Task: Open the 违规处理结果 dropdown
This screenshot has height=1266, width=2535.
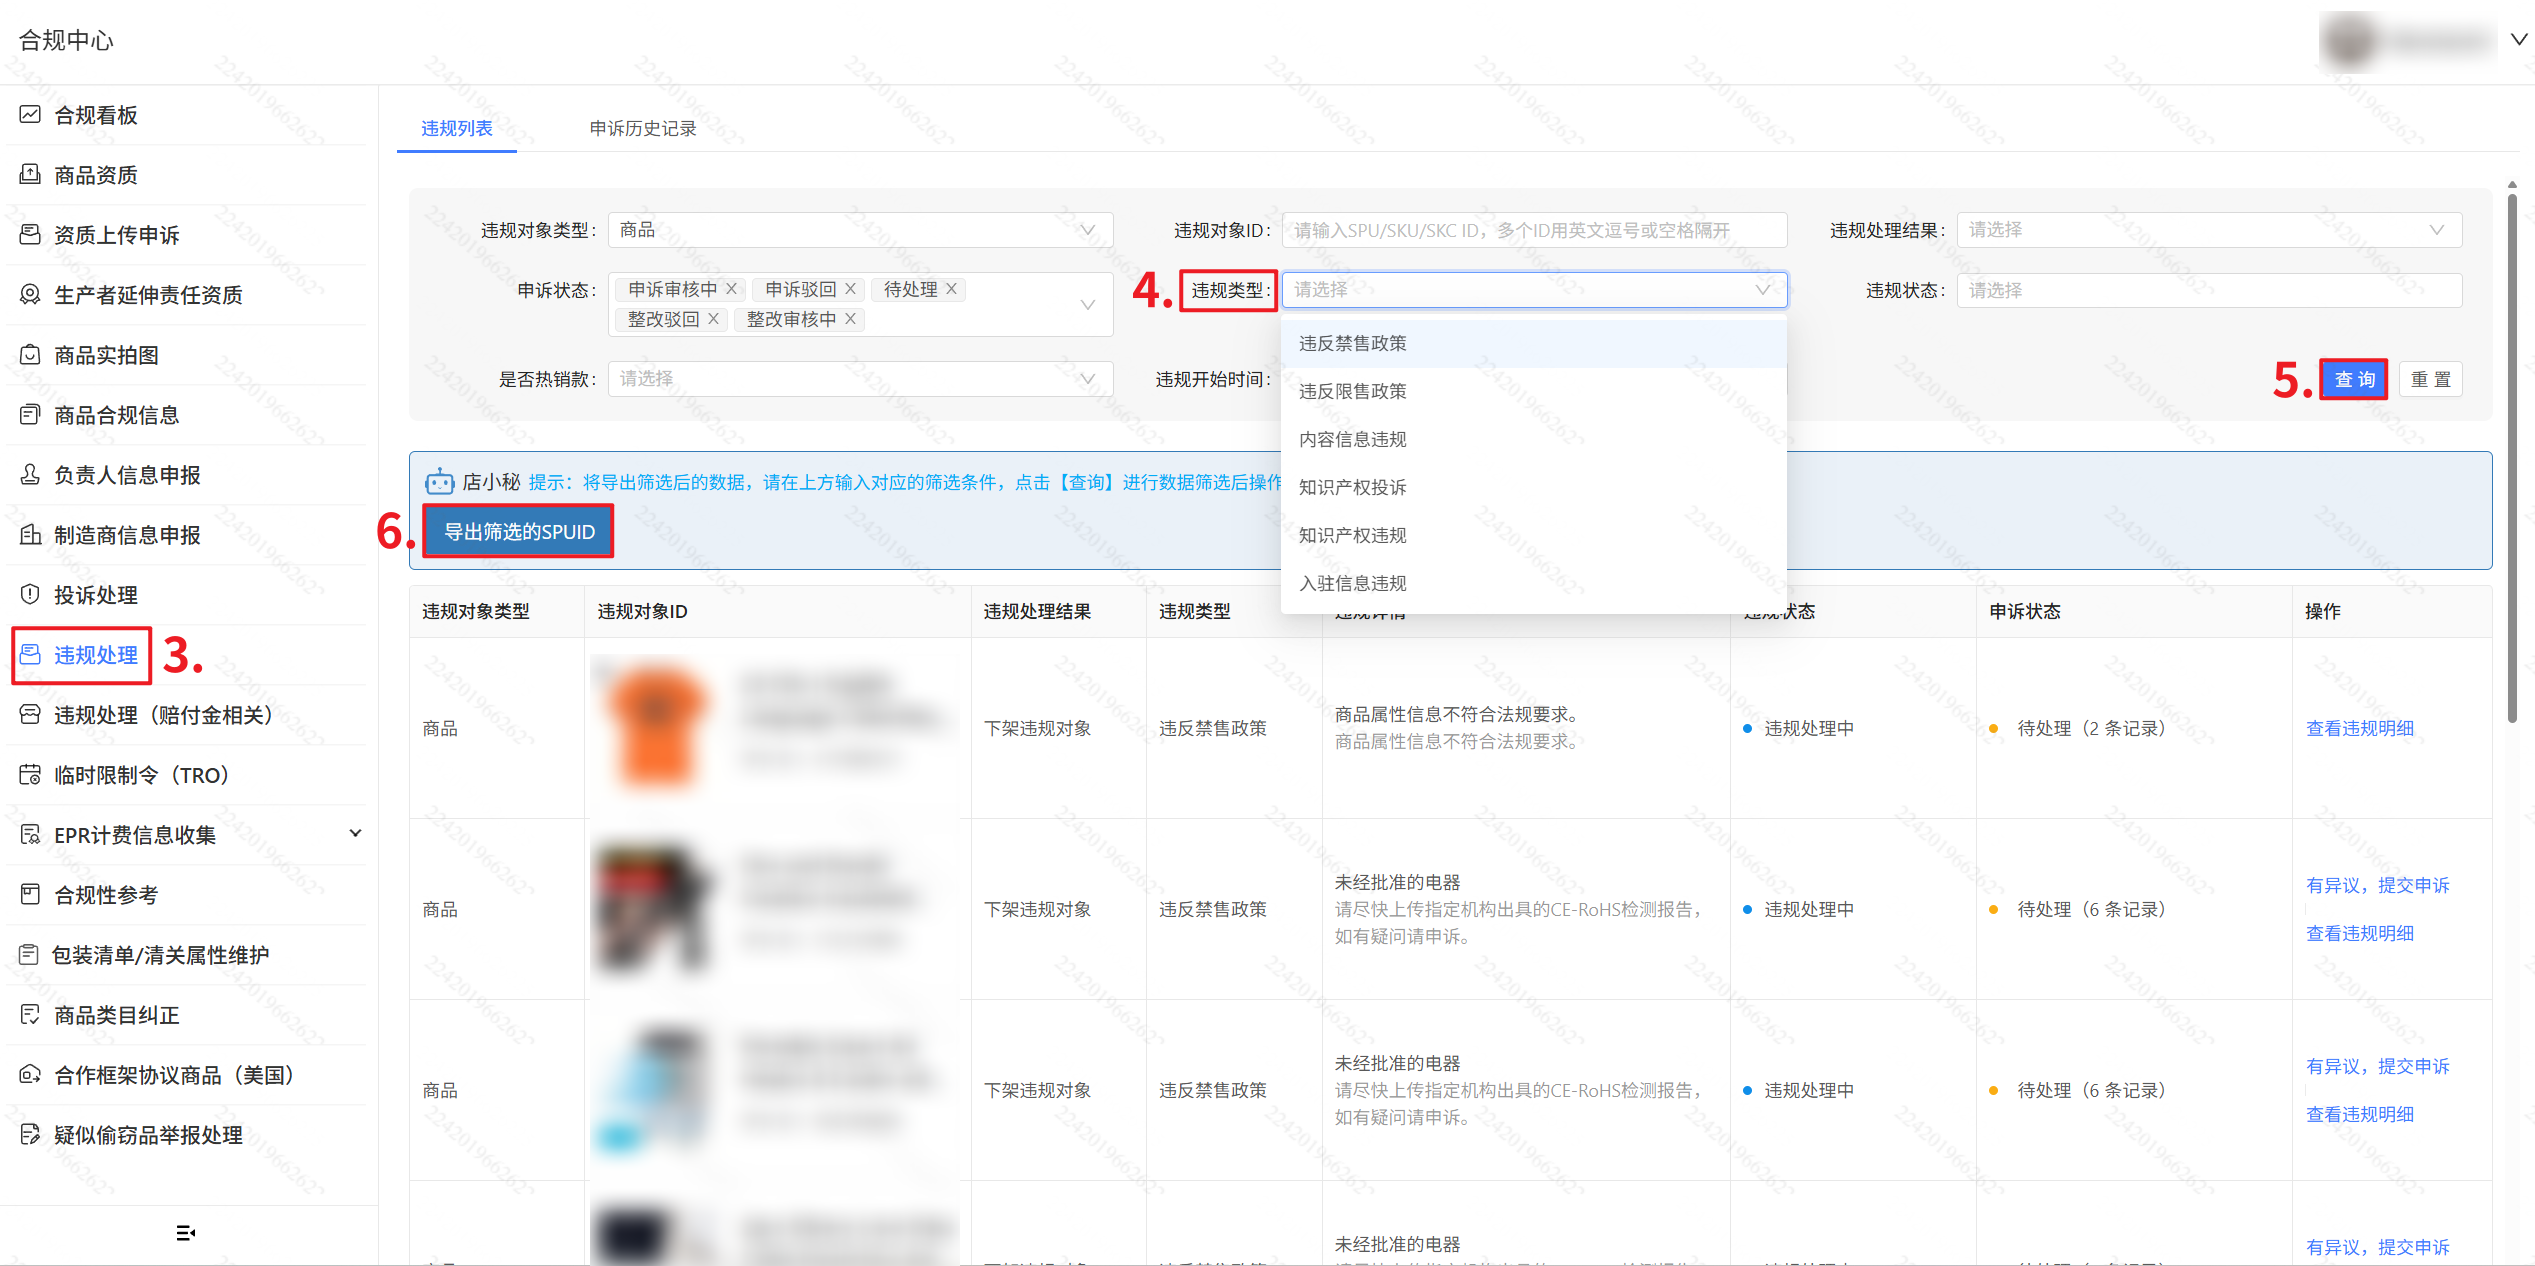Action: click(x=2209, y=230)
